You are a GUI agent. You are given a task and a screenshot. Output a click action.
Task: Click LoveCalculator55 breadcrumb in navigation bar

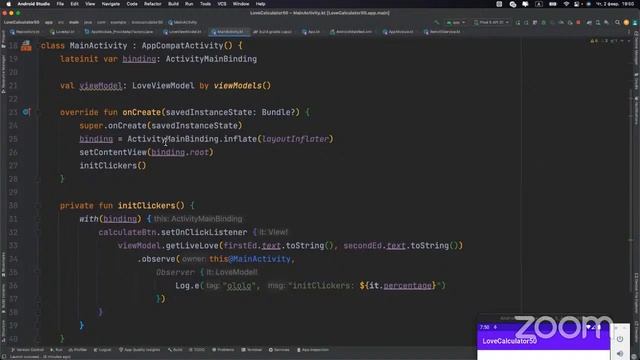22,22
